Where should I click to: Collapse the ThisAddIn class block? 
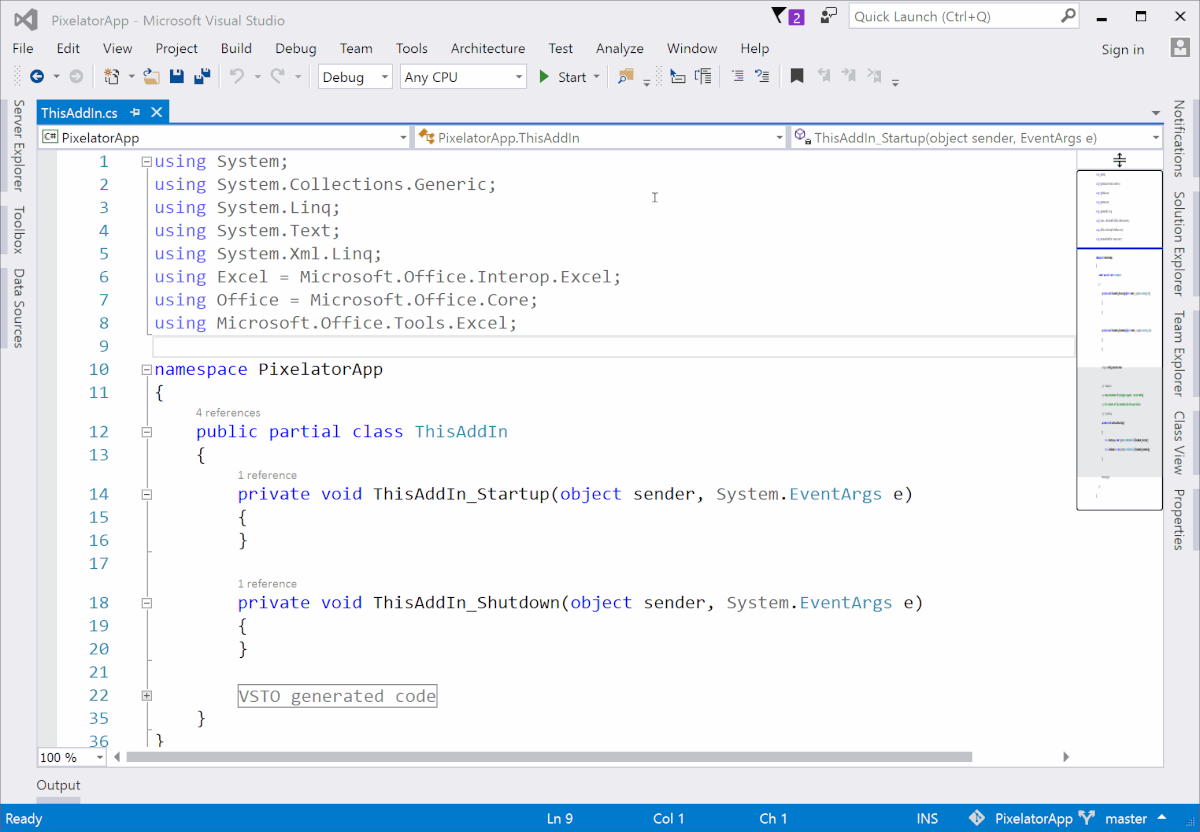point(147,432)
